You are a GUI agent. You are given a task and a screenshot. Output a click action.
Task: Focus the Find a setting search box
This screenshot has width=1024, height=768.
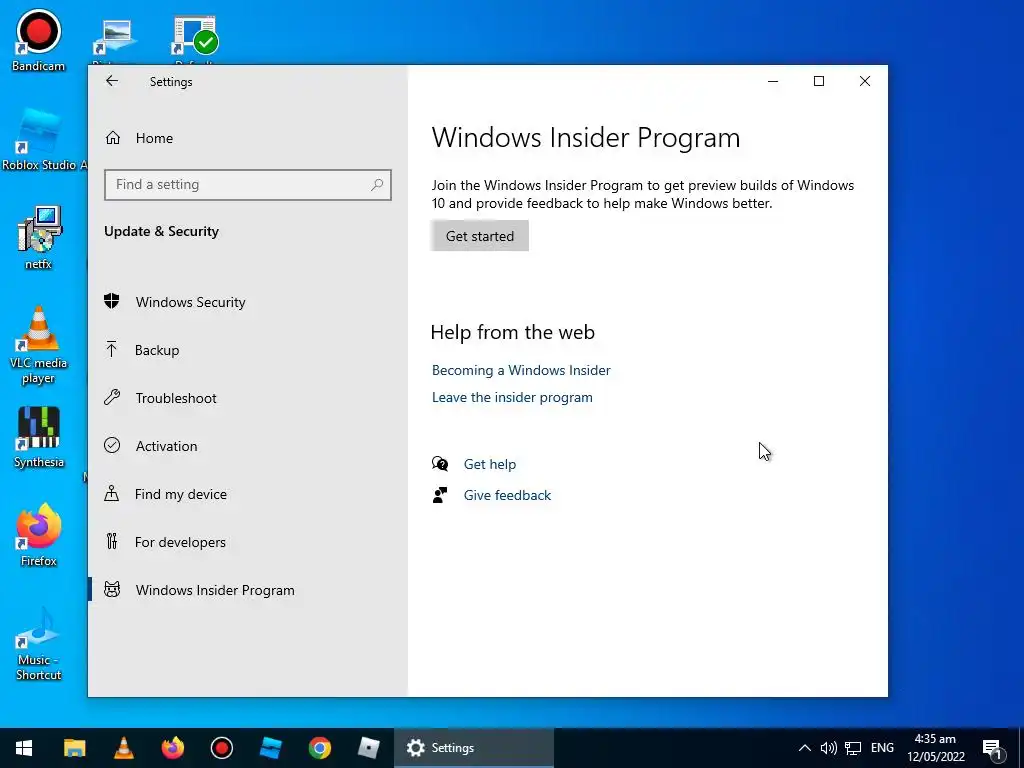[x=248, y=185]
